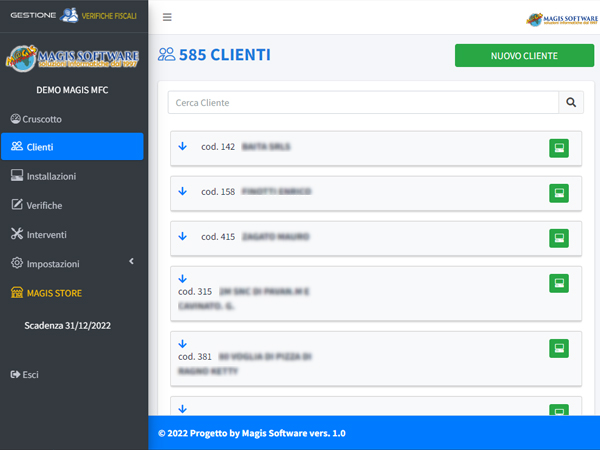Click the 'cod. 142' client label

(218, 147)
